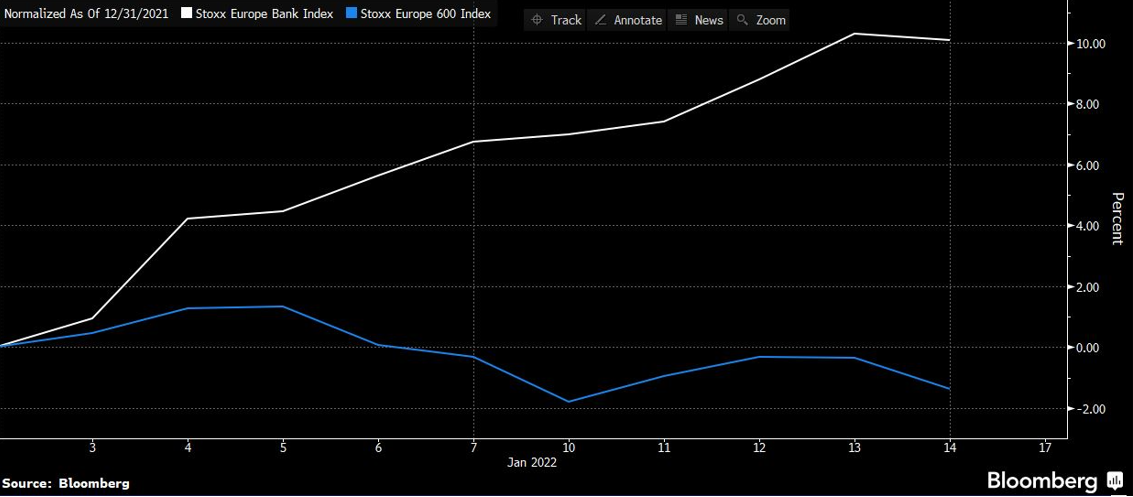The image size is (1133, 497).
Task: Click date 6 on the x-axis
Action: [x=379, y=448]
